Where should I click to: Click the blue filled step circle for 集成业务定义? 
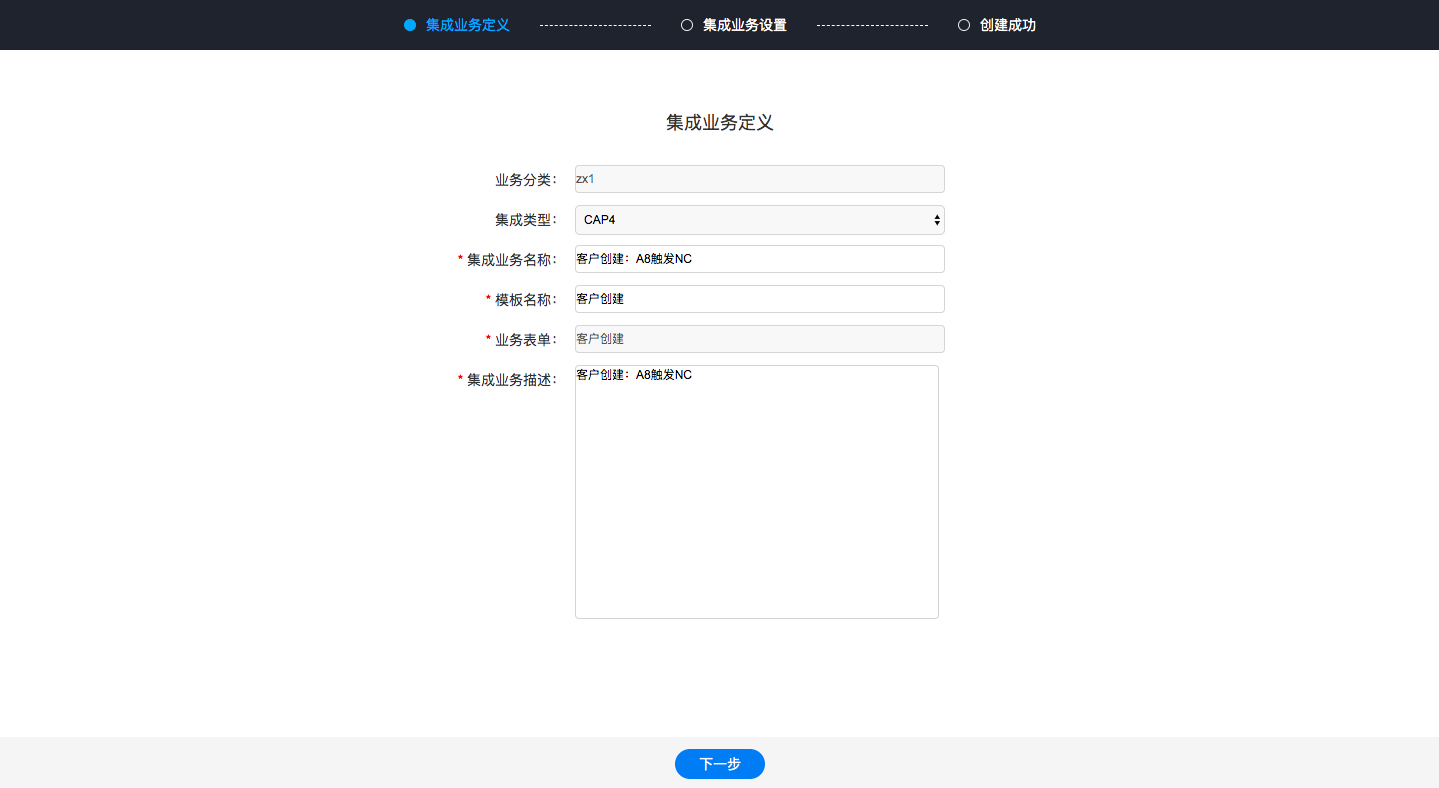click(410, 25)
